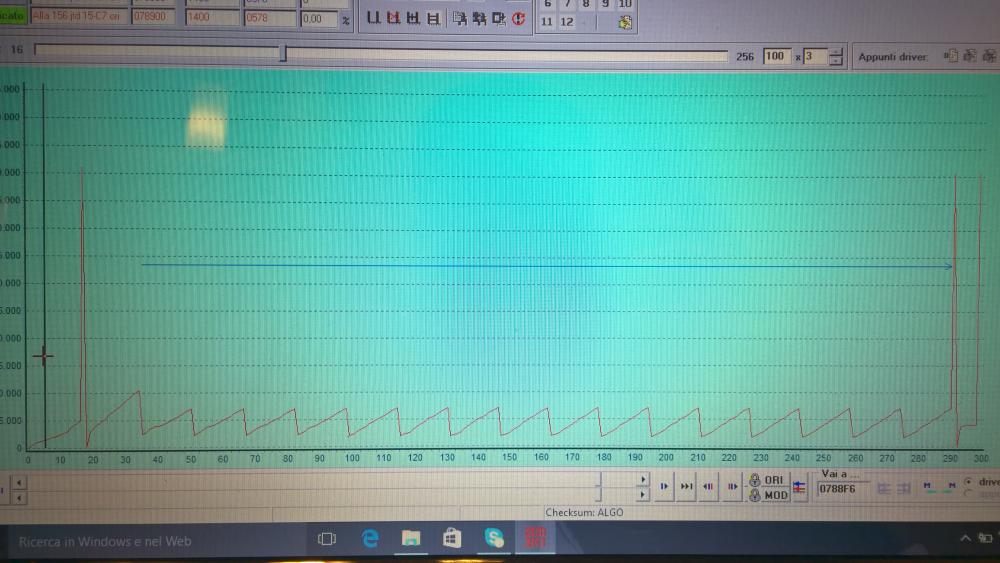Click the Alfa 156 jtd driver name field
Viewport: 1000px width, 563px height.
[78, 16]
